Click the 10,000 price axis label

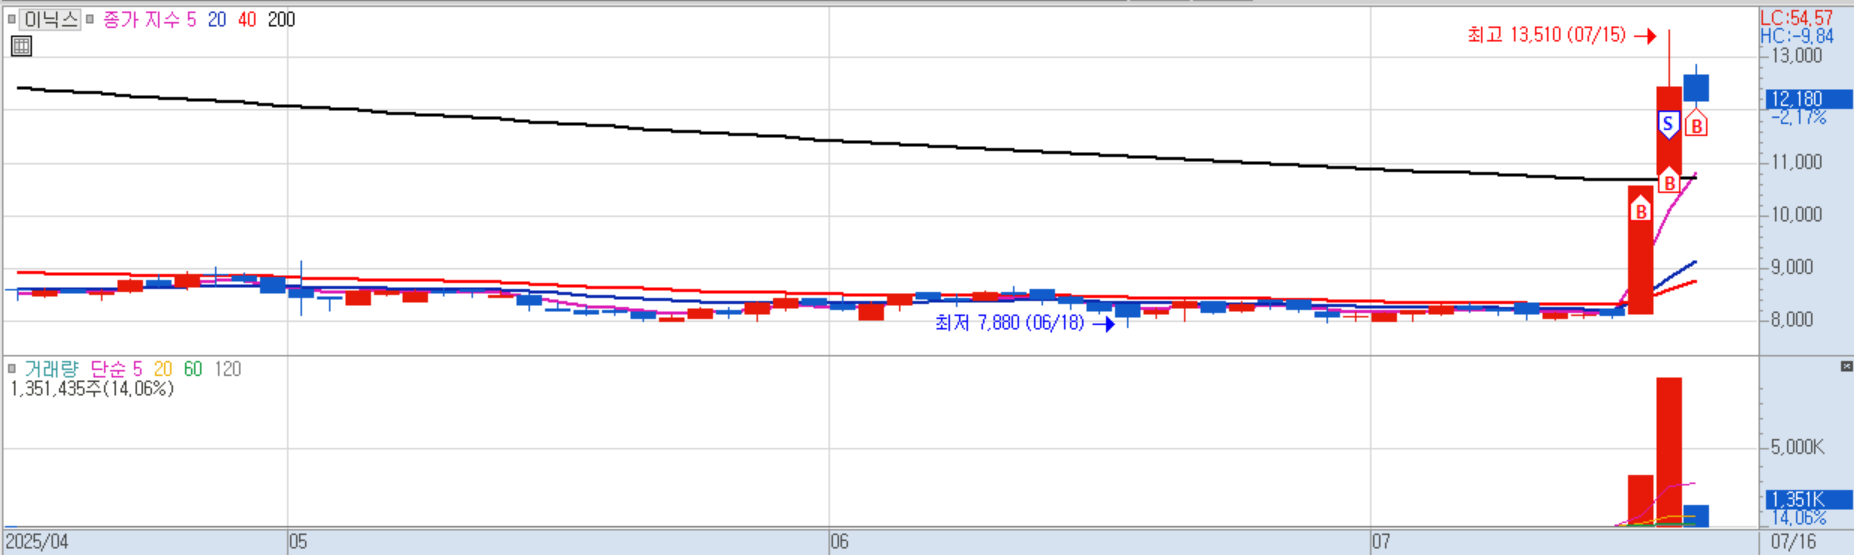(1796, 214)
